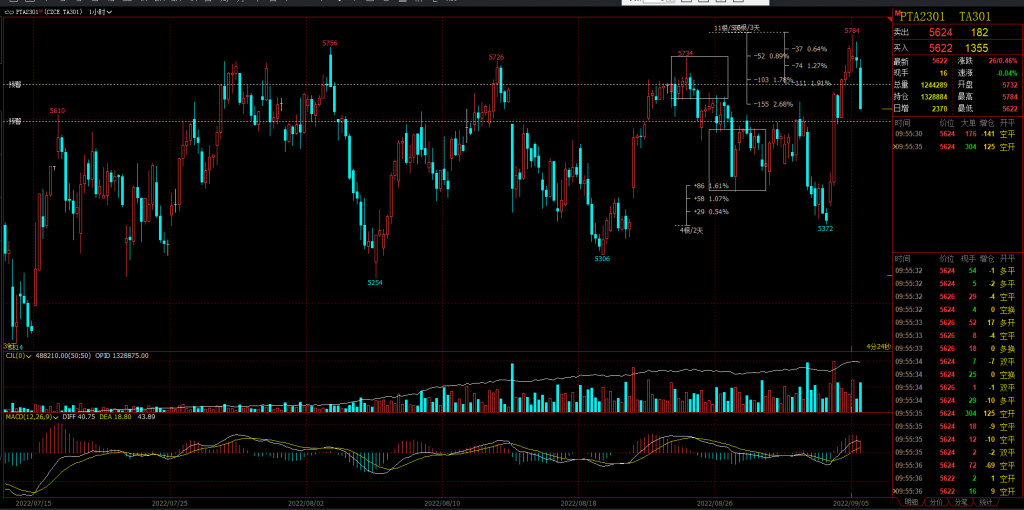Click the 5254 low price label
Viewport: 1024px width, 510px height.
click(x=375, y=283)
